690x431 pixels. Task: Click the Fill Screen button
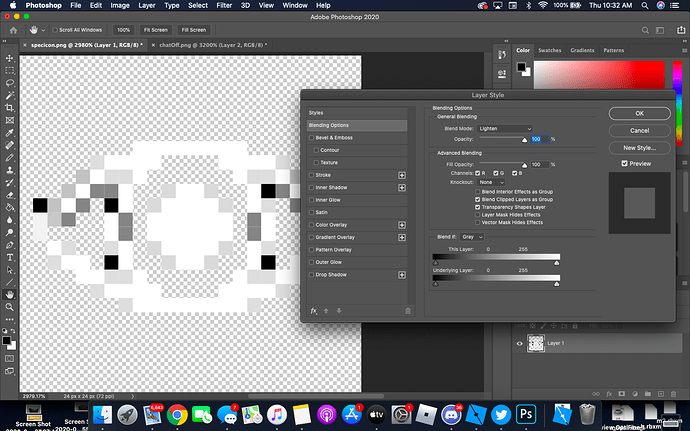[x=194, y=30]
